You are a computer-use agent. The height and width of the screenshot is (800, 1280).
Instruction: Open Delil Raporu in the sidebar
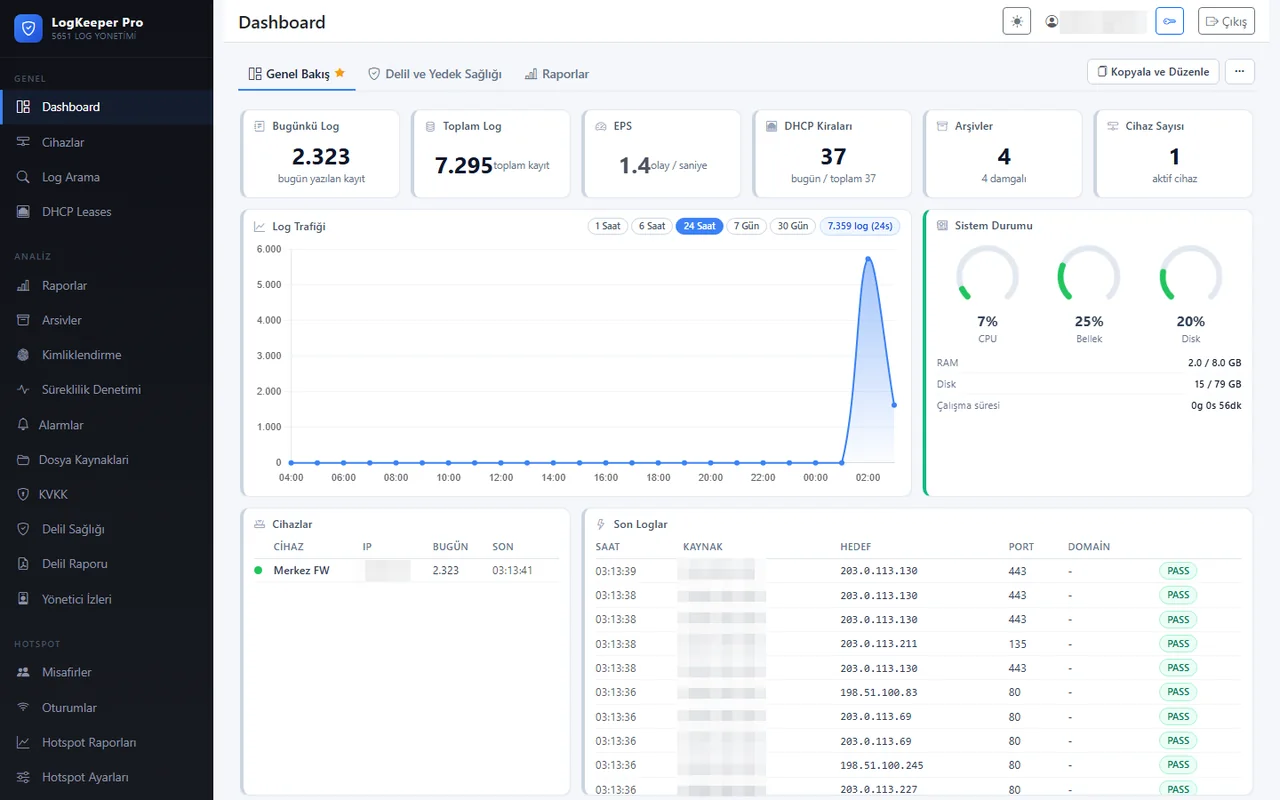click(106, 564)
